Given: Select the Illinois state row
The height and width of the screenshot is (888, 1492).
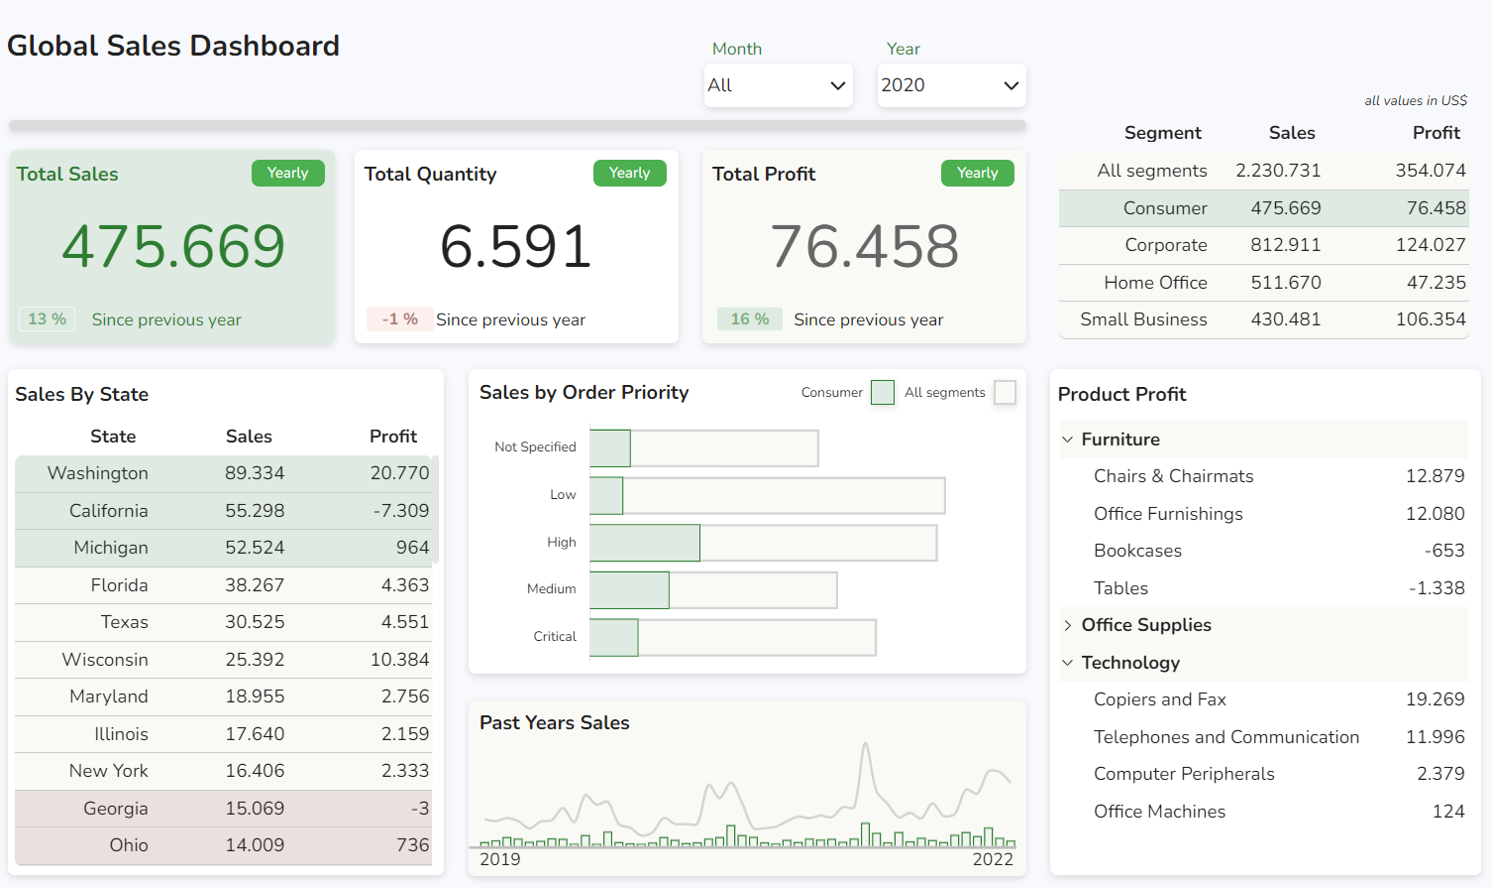Looking at the screenshot, I should [223, 734].
